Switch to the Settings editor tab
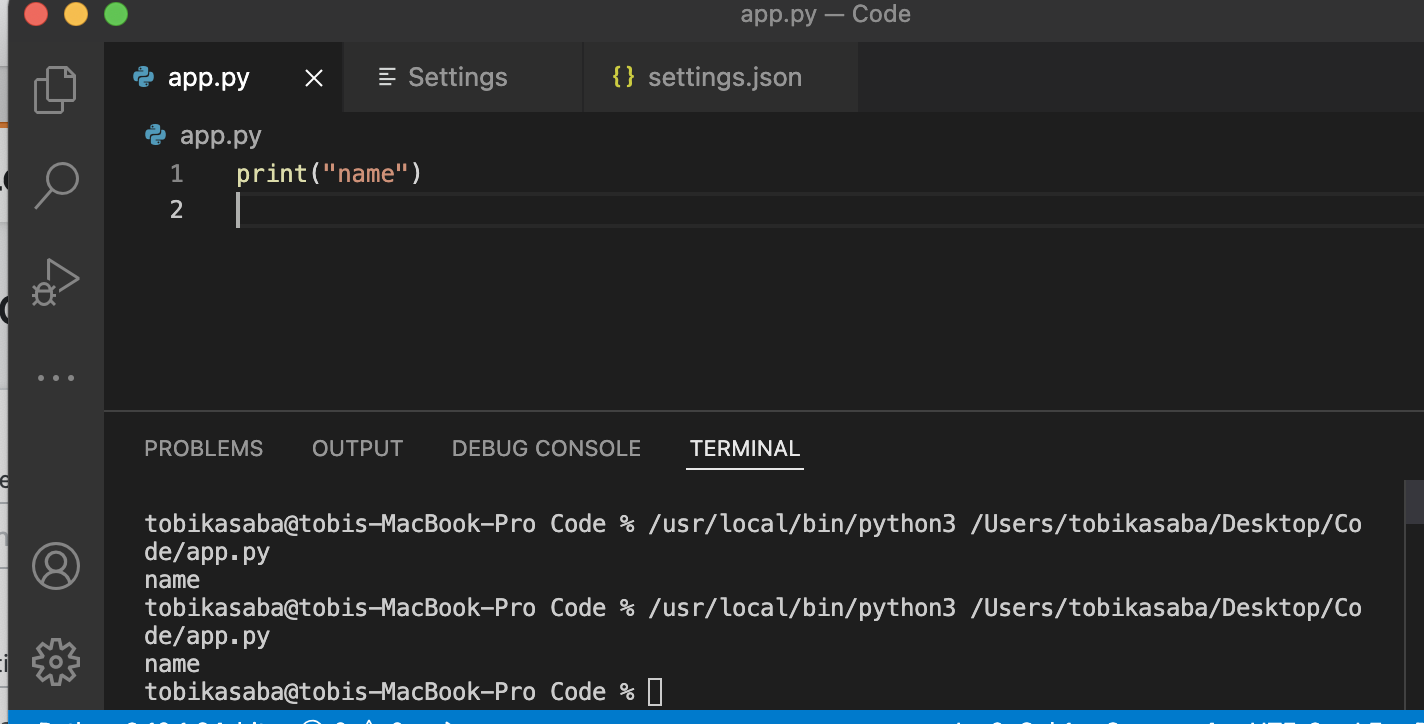 click(x=457, y=78)
